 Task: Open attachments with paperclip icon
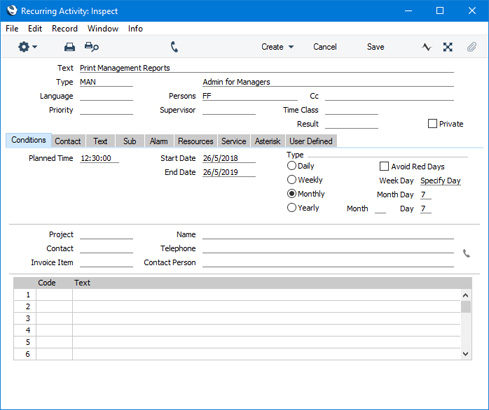click(x=471, y=47)
